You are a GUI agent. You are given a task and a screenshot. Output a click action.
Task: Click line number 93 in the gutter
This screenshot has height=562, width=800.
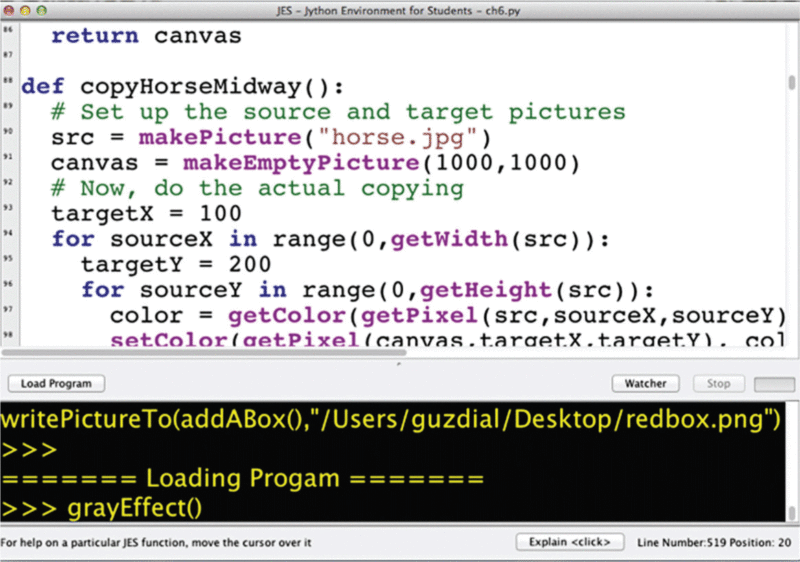[8, 208]
